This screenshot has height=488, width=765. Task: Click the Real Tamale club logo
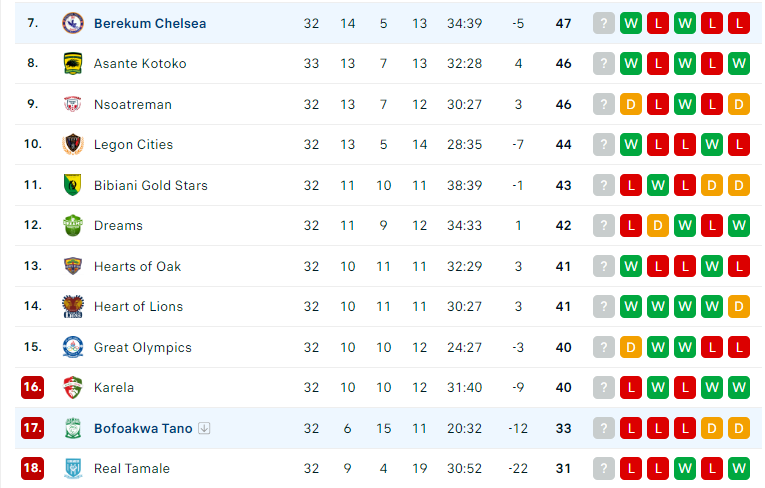[x=73, y=468]
